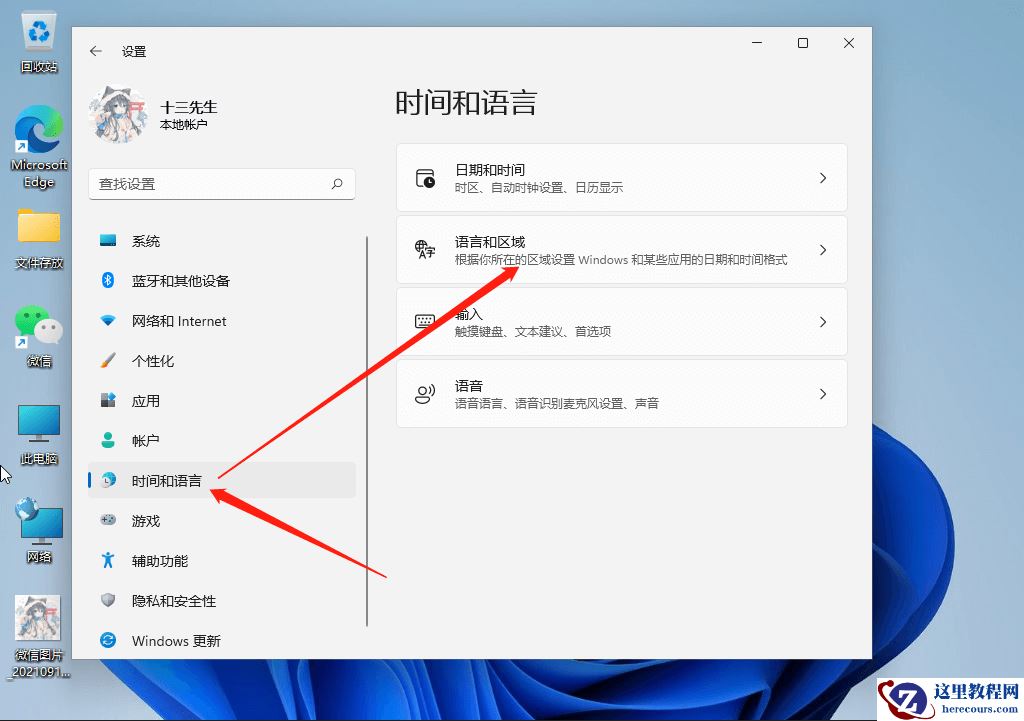This screenshot has height=721, width=1024.
Task: Select 隐私和安全性 in the sidebar
Action: (175, 601)
